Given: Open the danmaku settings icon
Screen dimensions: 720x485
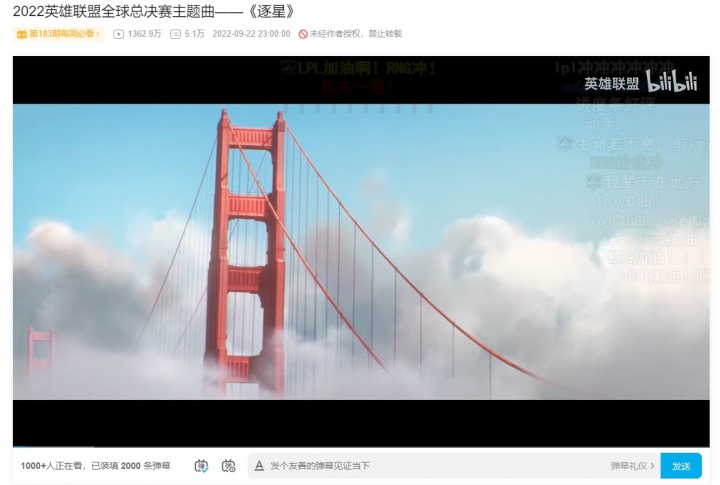Looking at the screenshot, I should [x=228, y=466].
